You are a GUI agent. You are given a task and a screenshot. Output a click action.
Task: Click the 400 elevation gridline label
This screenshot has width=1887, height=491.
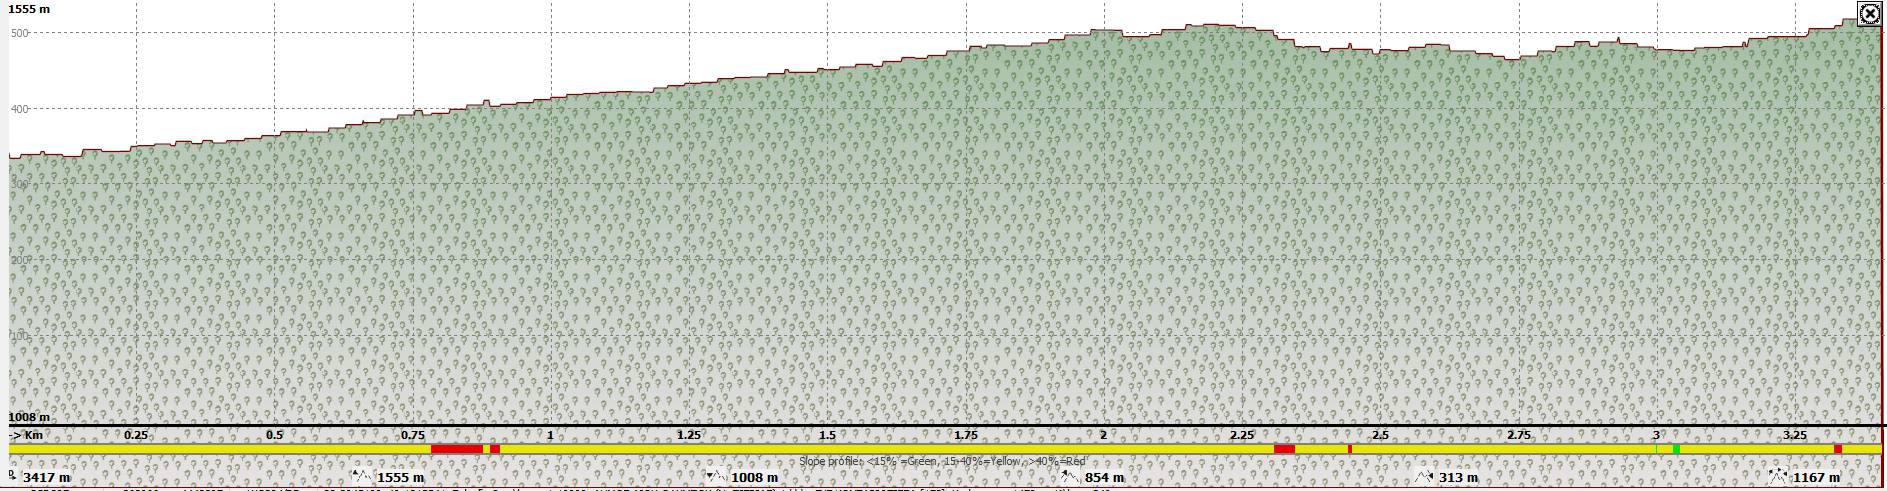click(x=19, y=109)
